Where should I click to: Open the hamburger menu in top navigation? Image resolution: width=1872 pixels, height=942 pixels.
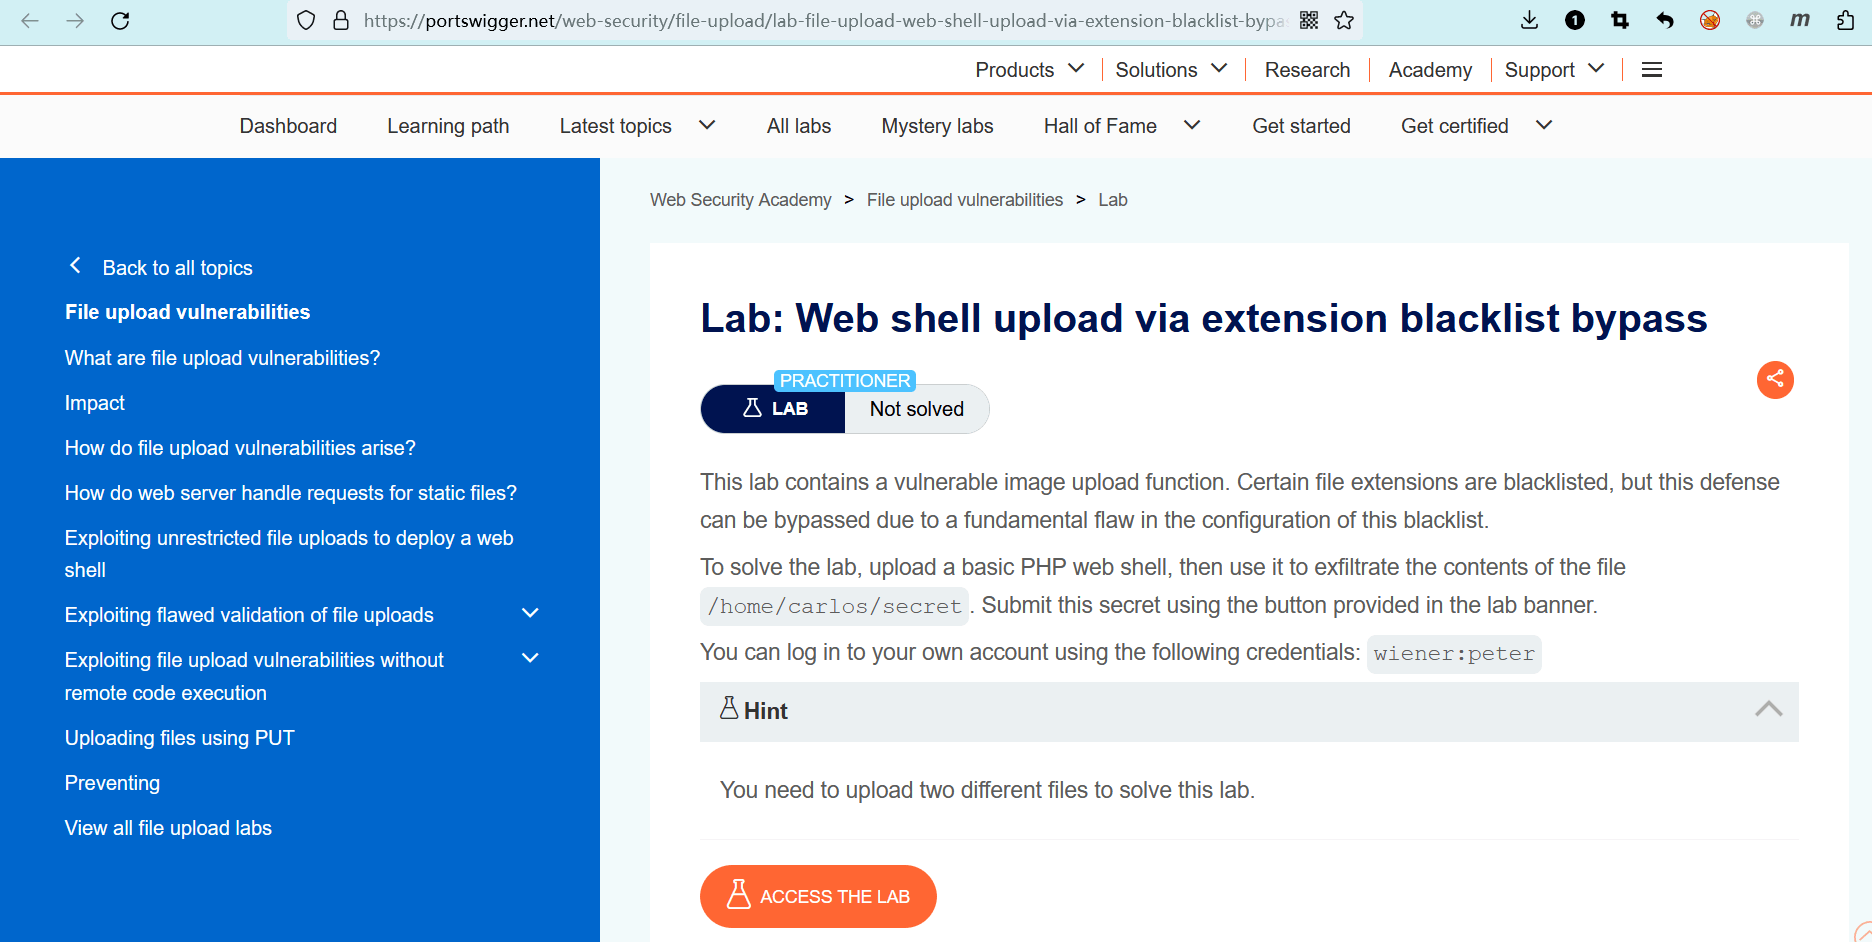click(x=1652, y=69)
